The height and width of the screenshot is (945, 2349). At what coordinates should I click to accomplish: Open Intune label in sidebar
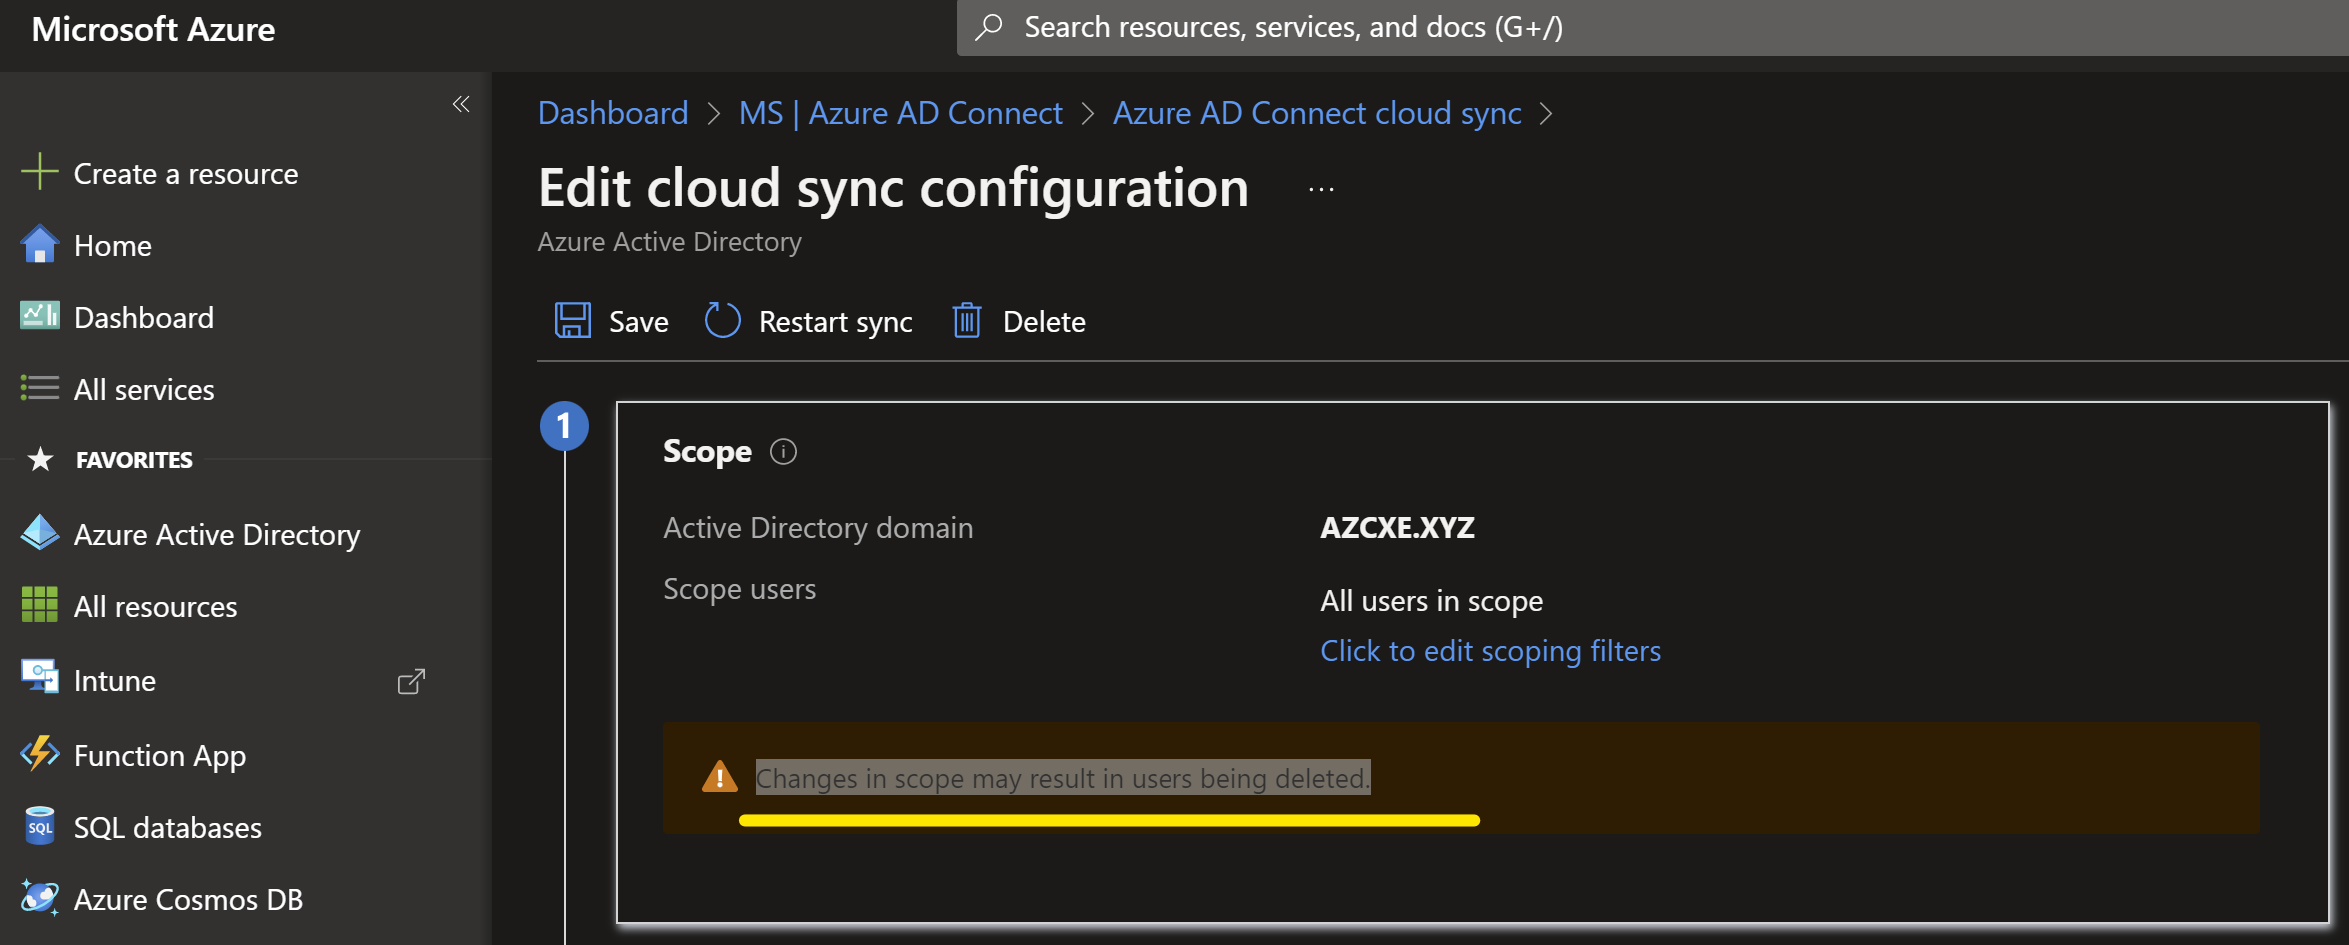point(115,681)
